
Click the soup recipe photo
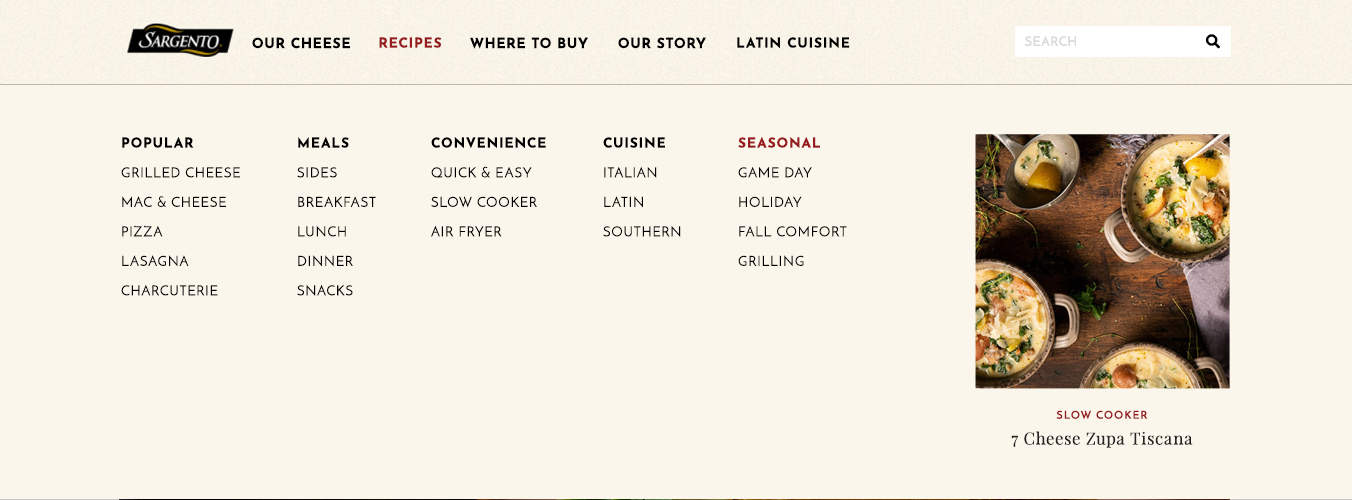pyautogui.click(x=1102, y=261)
